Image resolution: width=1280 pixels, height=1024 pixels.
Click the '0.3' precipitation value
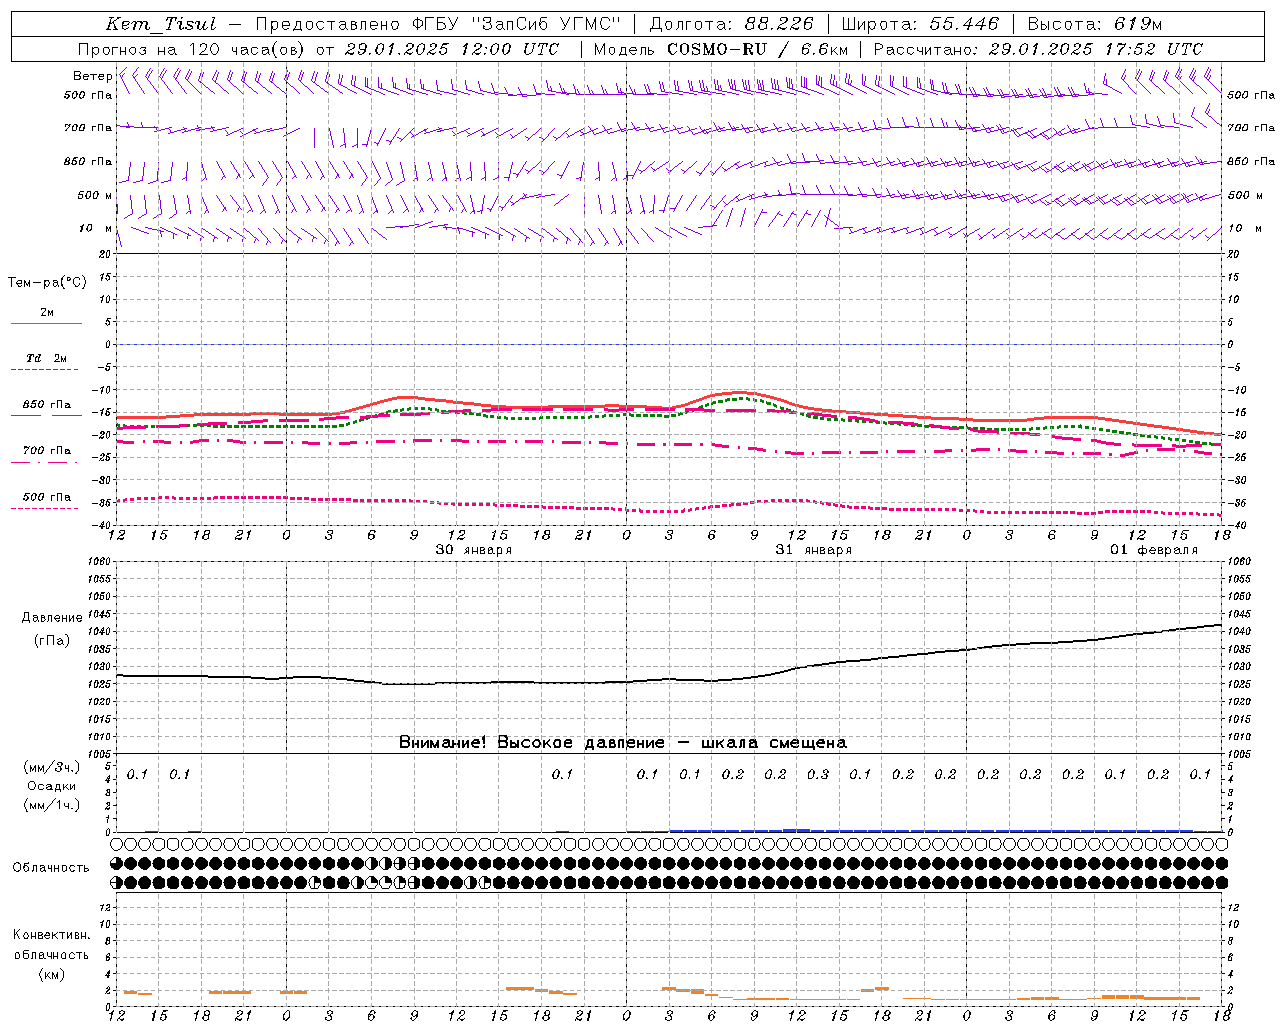point(818,774)
